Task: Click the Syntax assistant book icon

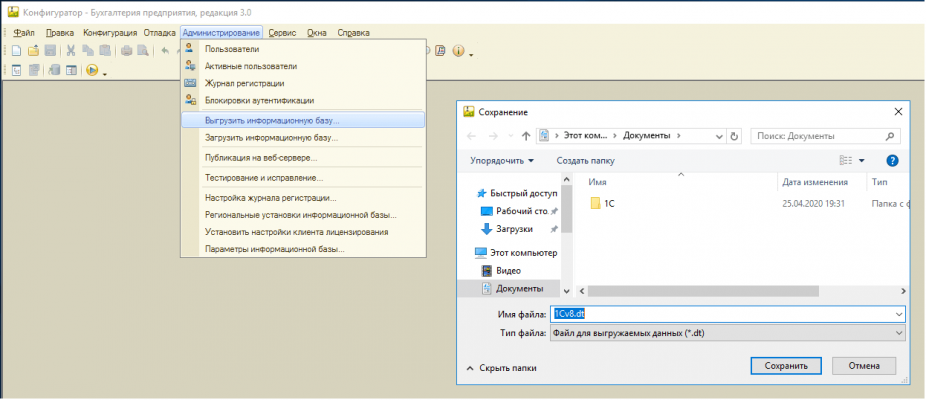Action: (x=440, y=51)
